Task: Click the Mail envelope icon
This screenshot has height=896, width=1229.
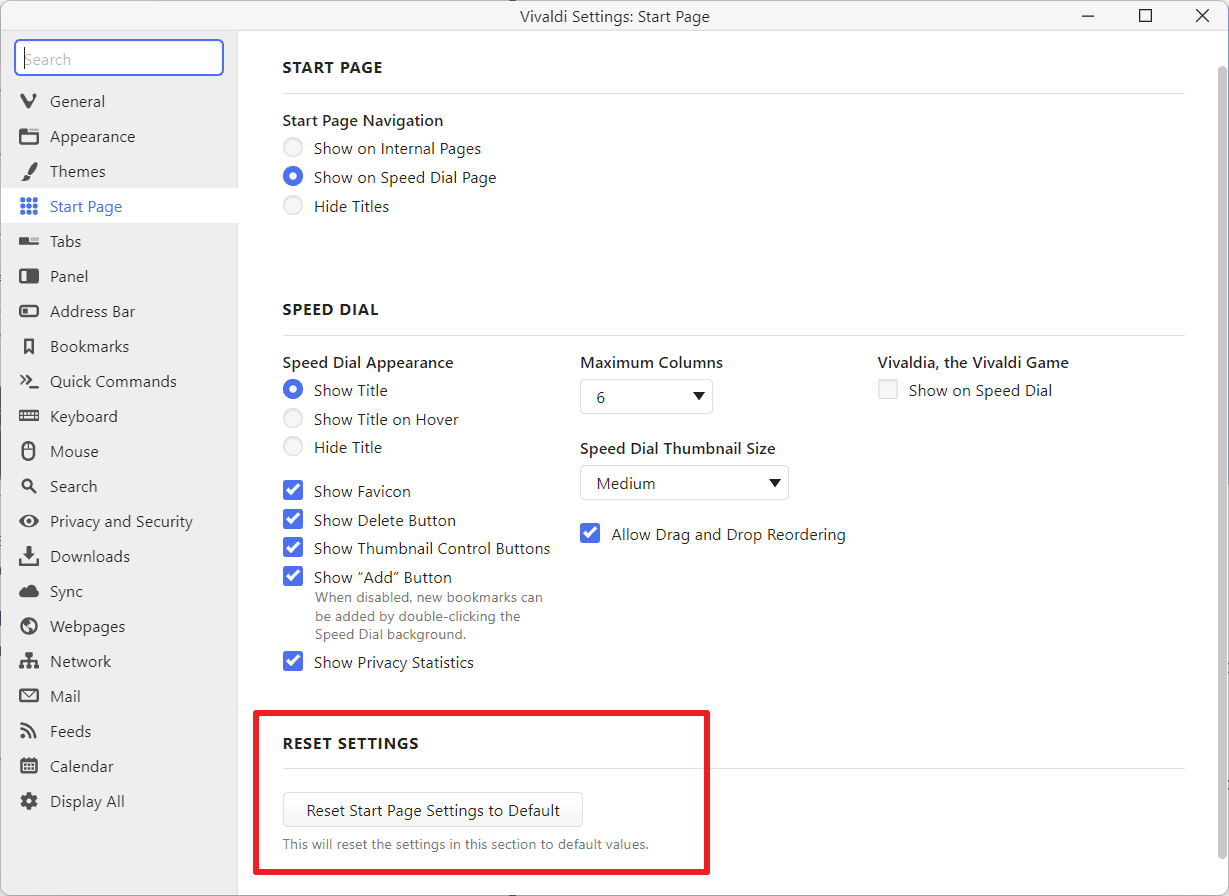Action: (29, 696)
